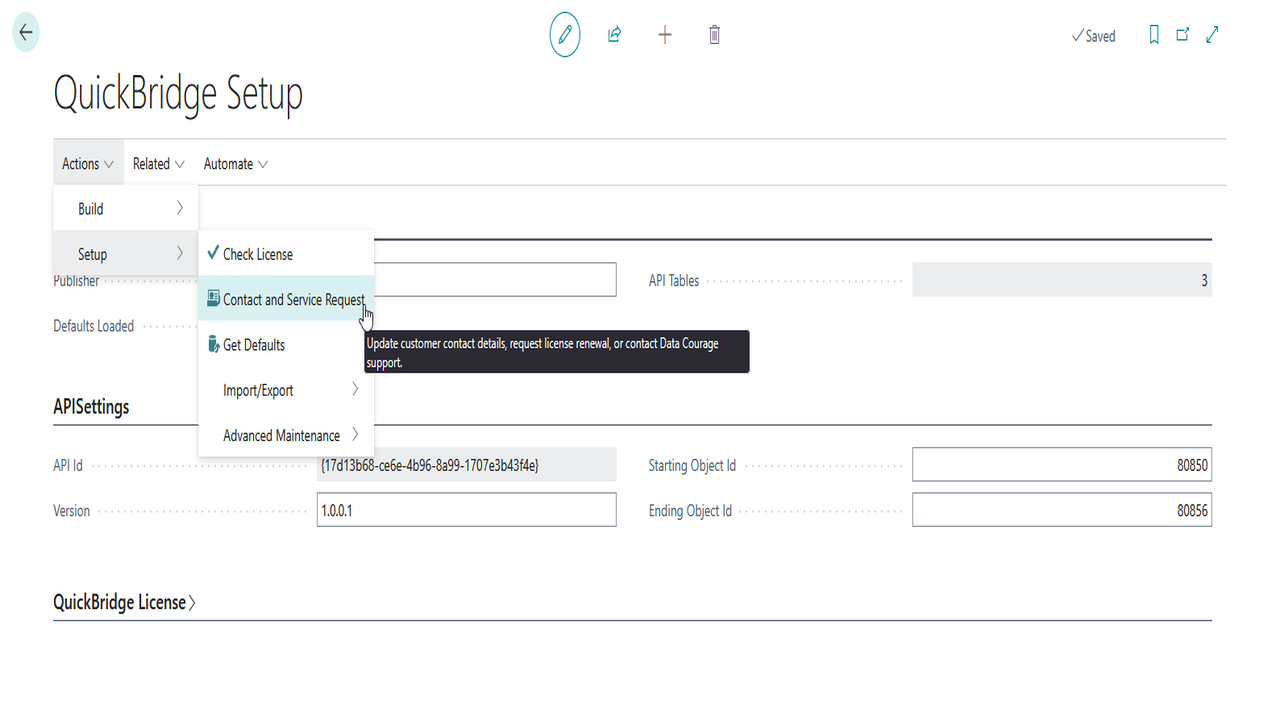Click the API Id label

pyautogui.click(x=68, y=466)
